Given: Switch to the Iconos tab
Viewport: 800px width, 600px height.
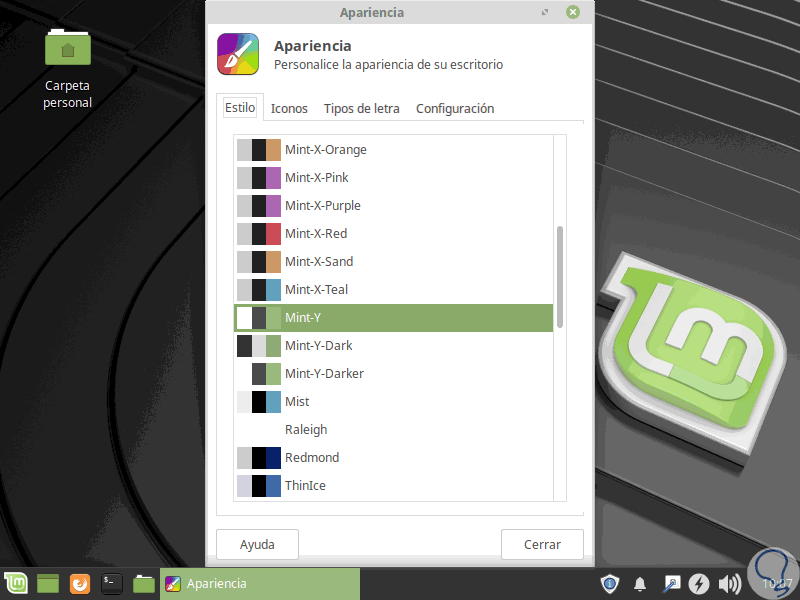Looking at the screenshot, I should click(x=289, y=108).
